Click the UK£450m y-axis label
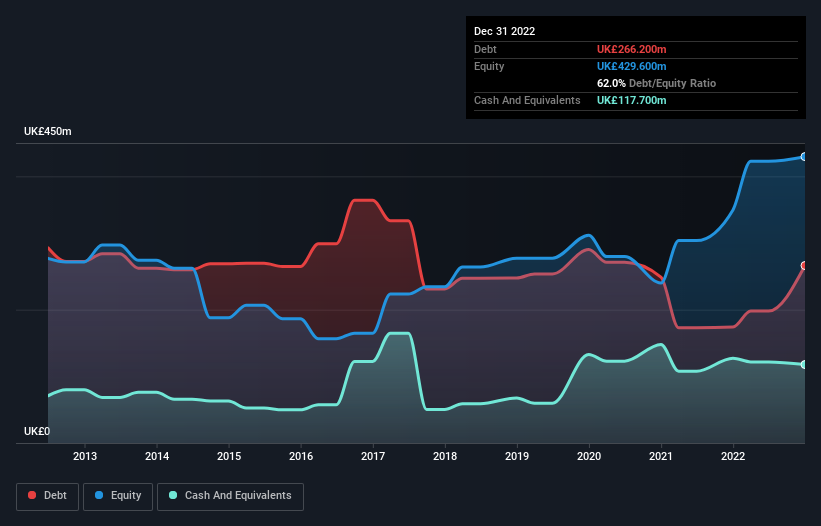 (48, 131)
